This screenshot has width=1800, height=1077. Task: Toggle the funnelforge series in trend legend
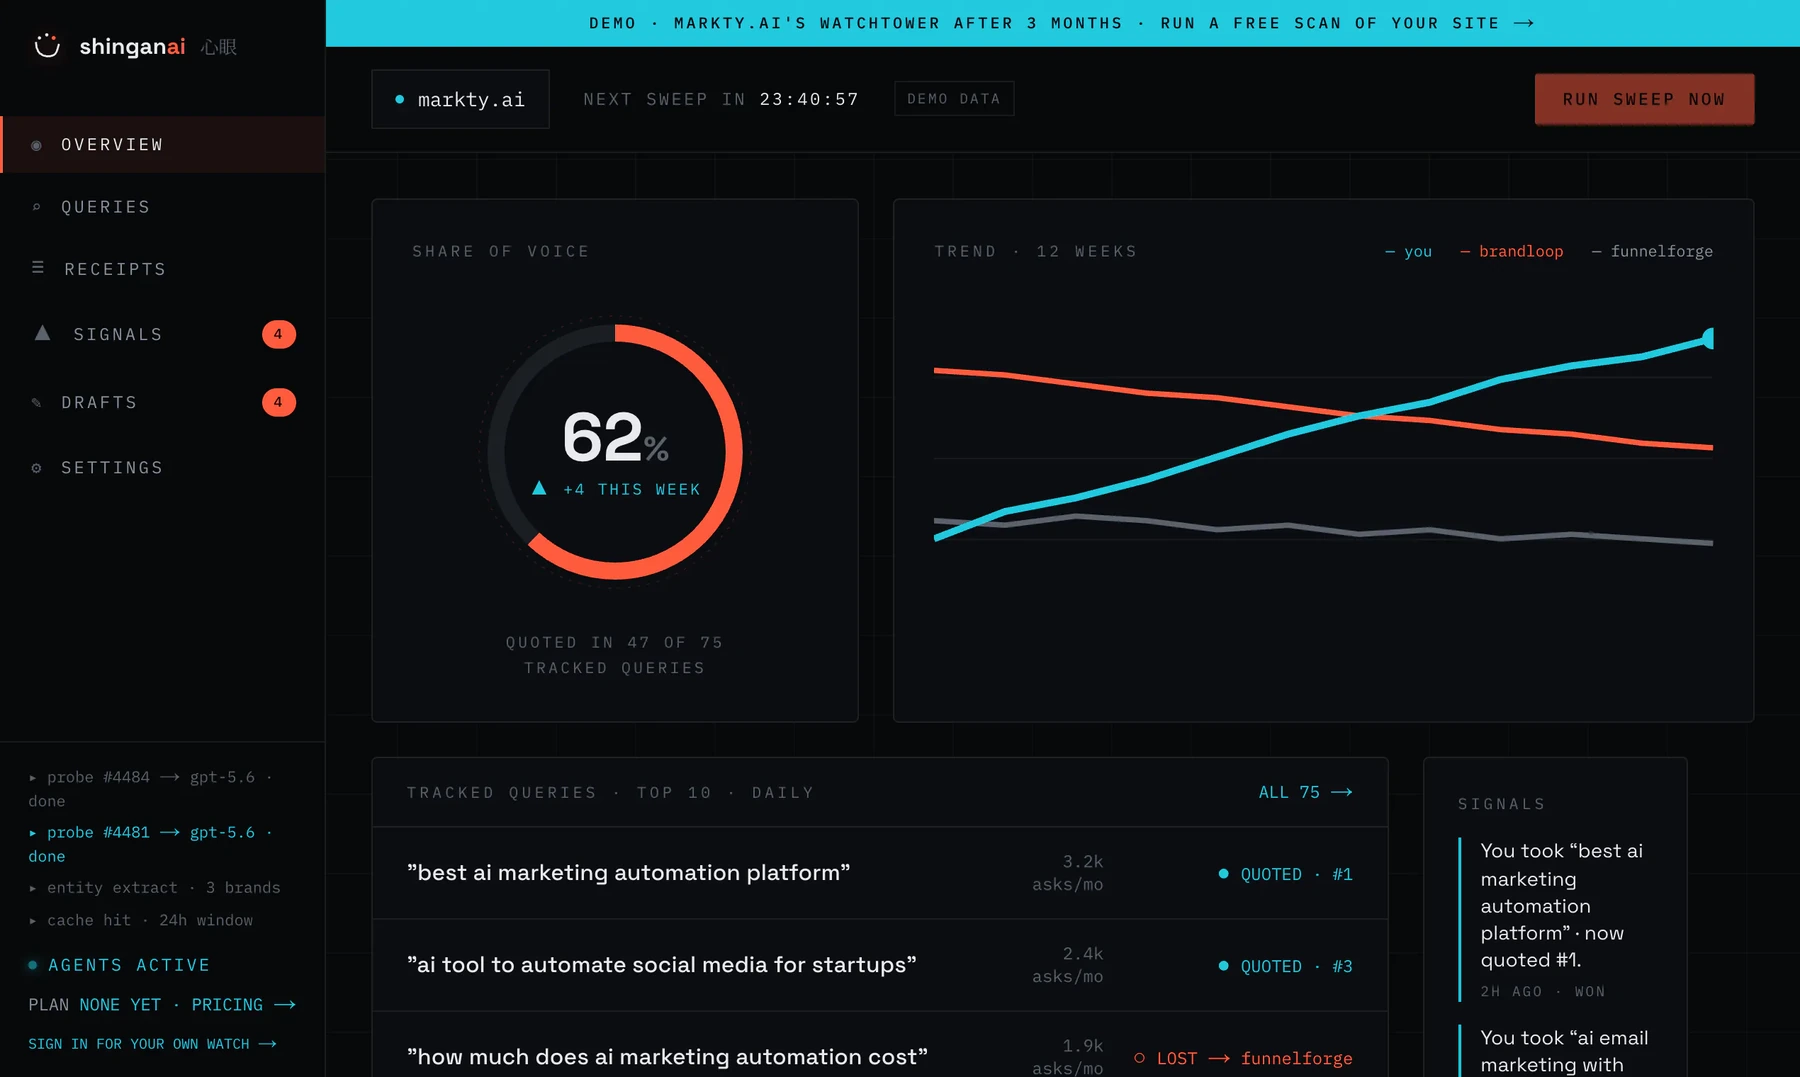pos(1652,251)
